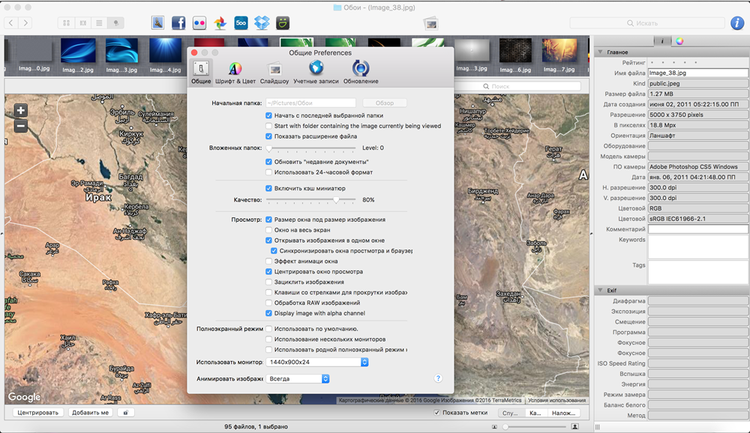Go back with the left arrow button
Image resolution: width=750 pixels, height=433 pixels.
pos(11,22)
